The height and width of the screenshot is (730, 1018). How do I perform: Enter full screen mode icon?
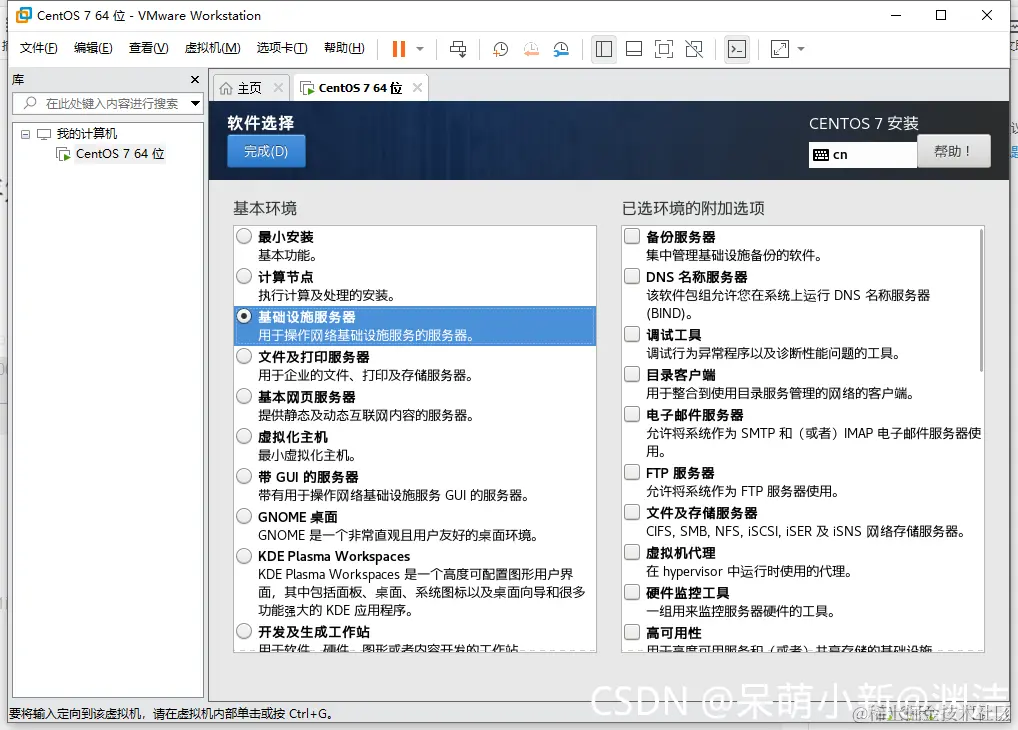pyautogui.click(x=664, y=49)
